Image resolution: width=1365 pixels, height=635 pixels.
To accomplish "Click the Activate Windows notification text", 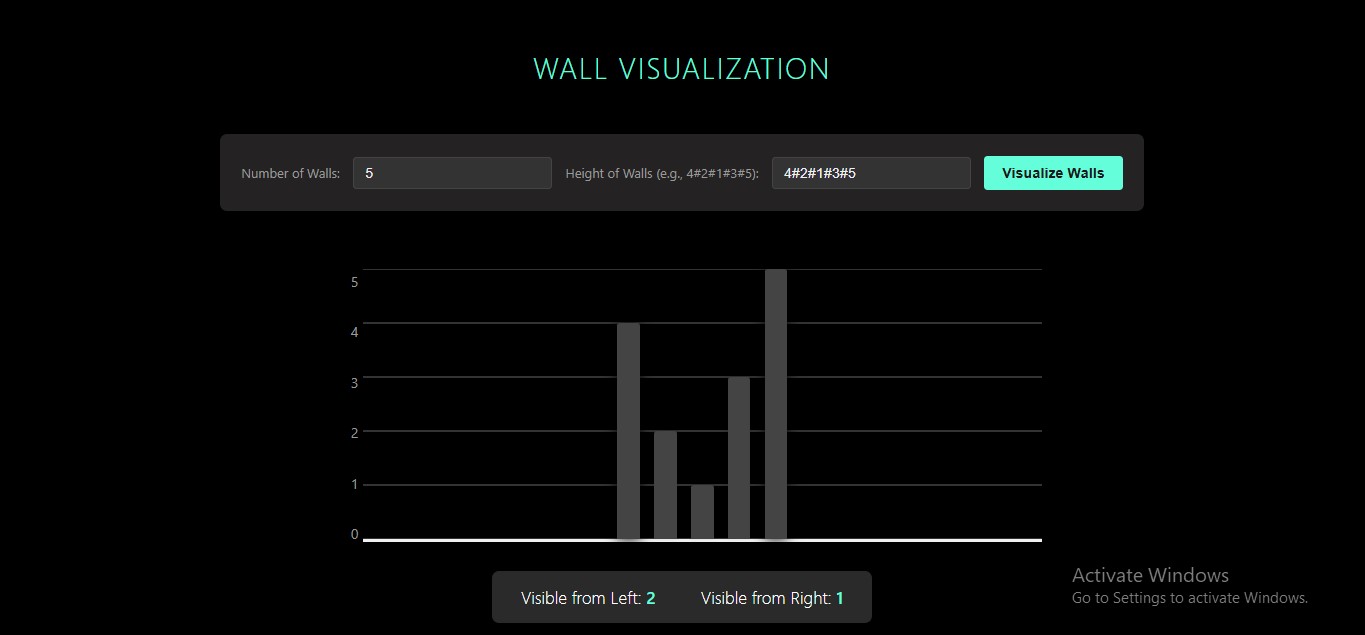I will pos(1150,575).
